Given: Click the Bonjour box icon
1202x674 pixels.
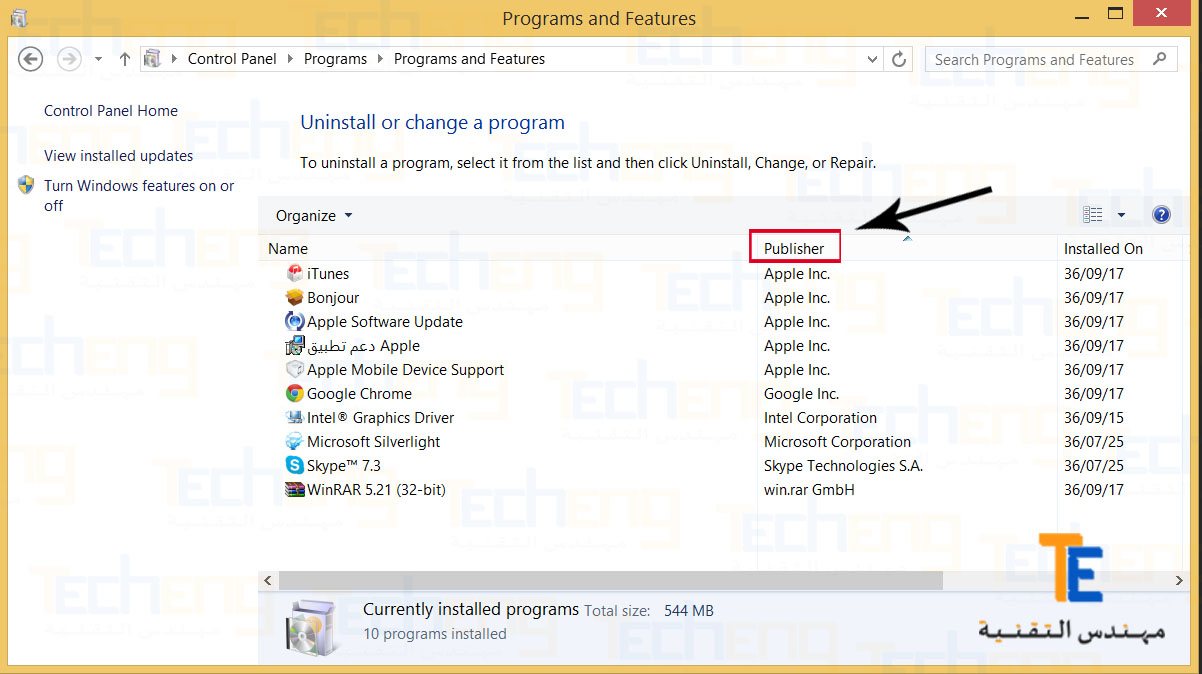Looking at the screenshot, I should 294,297.
